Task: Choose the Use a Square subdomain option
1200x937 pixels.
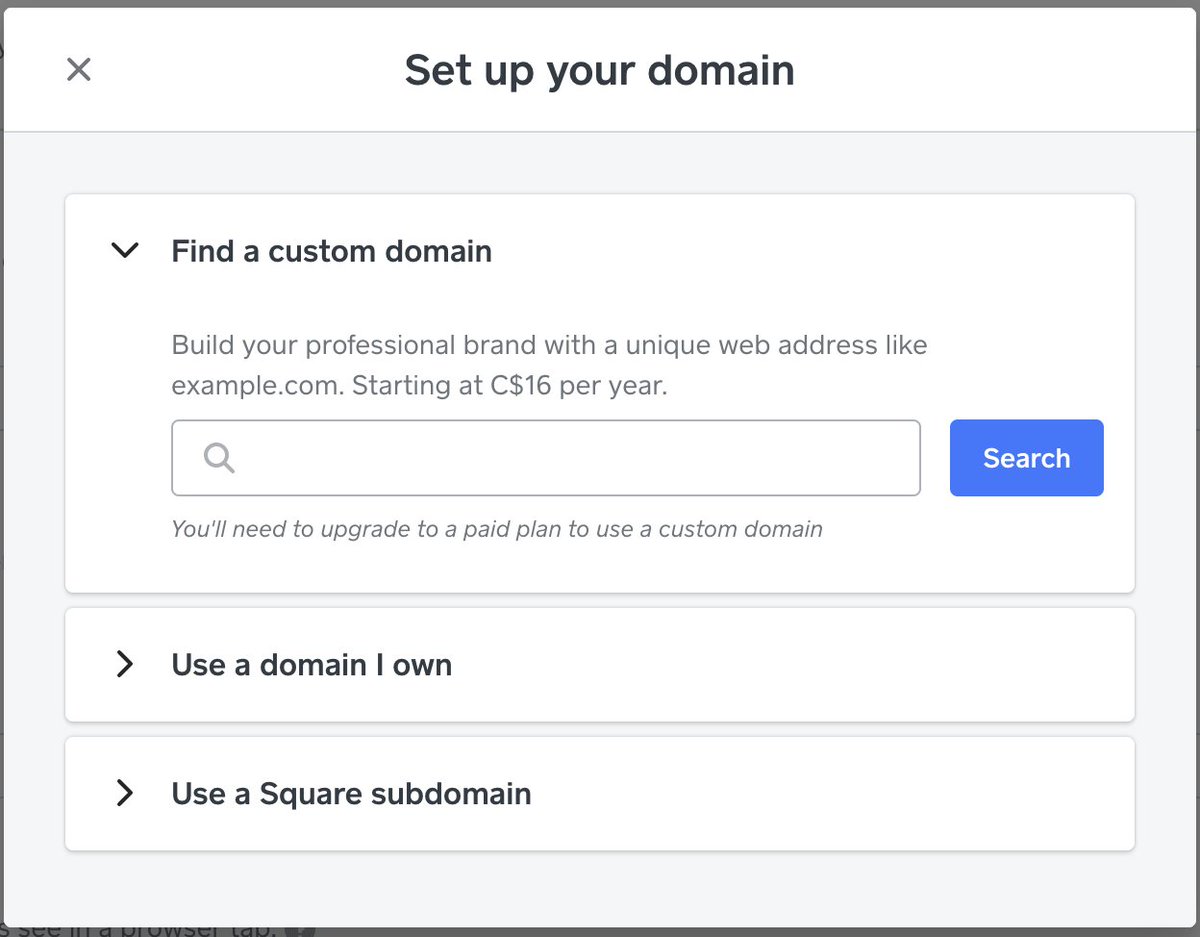Action: [351, 794]
